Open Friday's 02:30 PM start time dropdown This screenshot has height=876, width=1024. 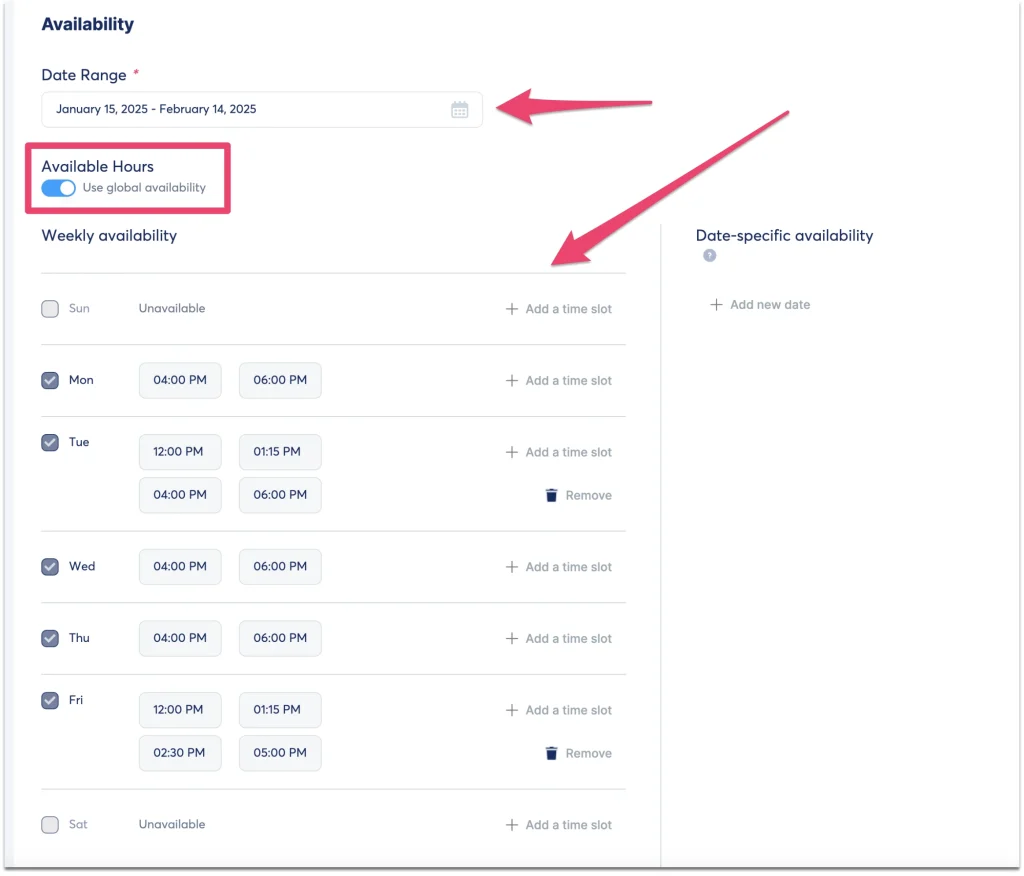click(x=180, y=753)
